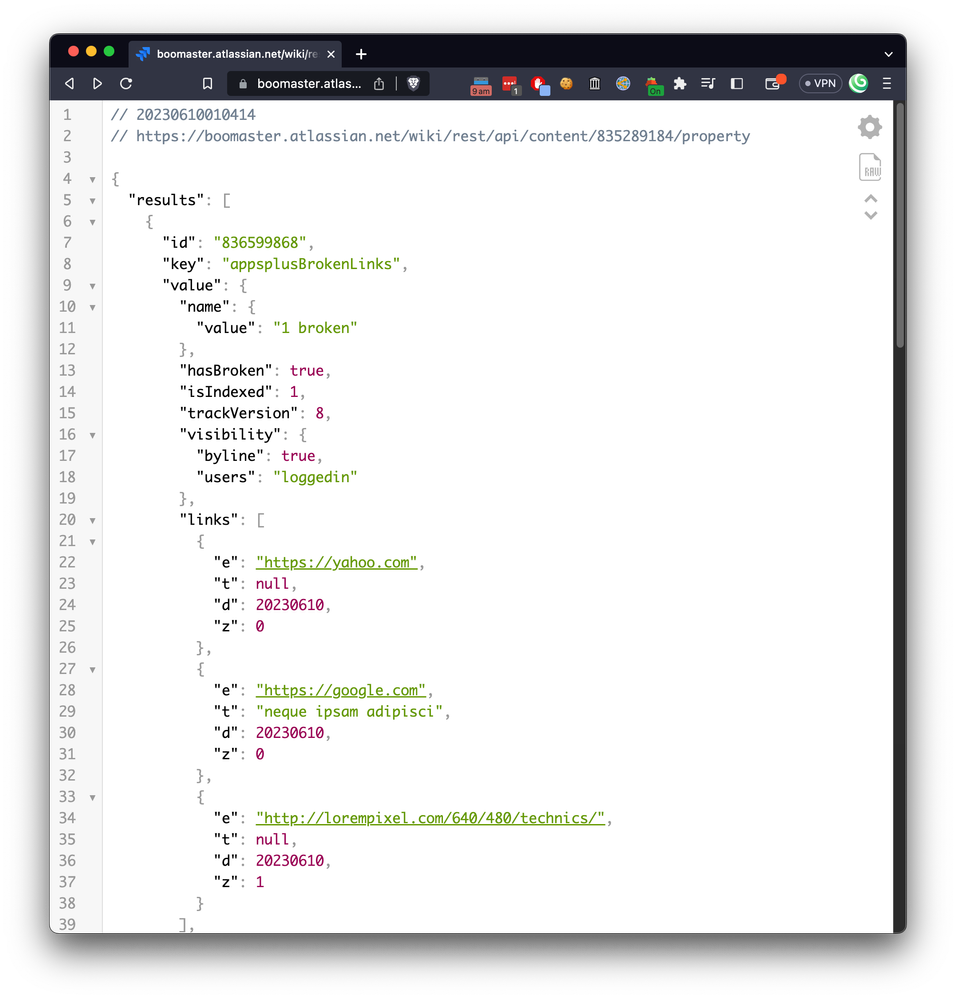Toggle the VPN control in the toolbar
Image resolution: width=956 pixels, height=999 pixels.
820,84
